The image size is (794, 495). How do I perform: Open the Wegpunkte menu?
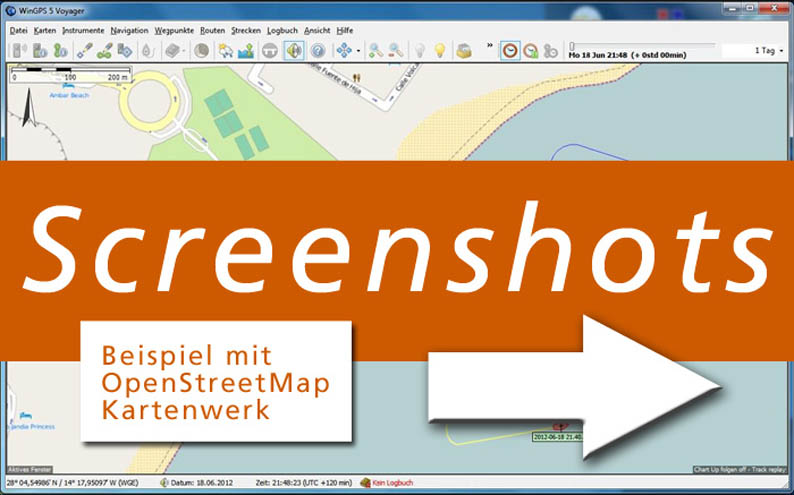click(x=175, y=30)
